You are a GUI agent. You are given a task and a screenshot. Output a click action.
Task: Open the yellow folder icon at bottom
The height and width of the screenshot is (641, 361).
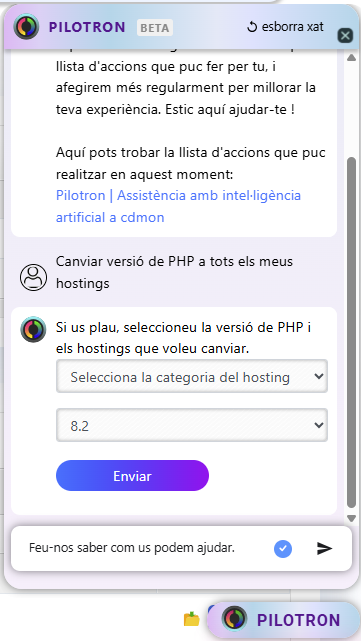[191, 619]
